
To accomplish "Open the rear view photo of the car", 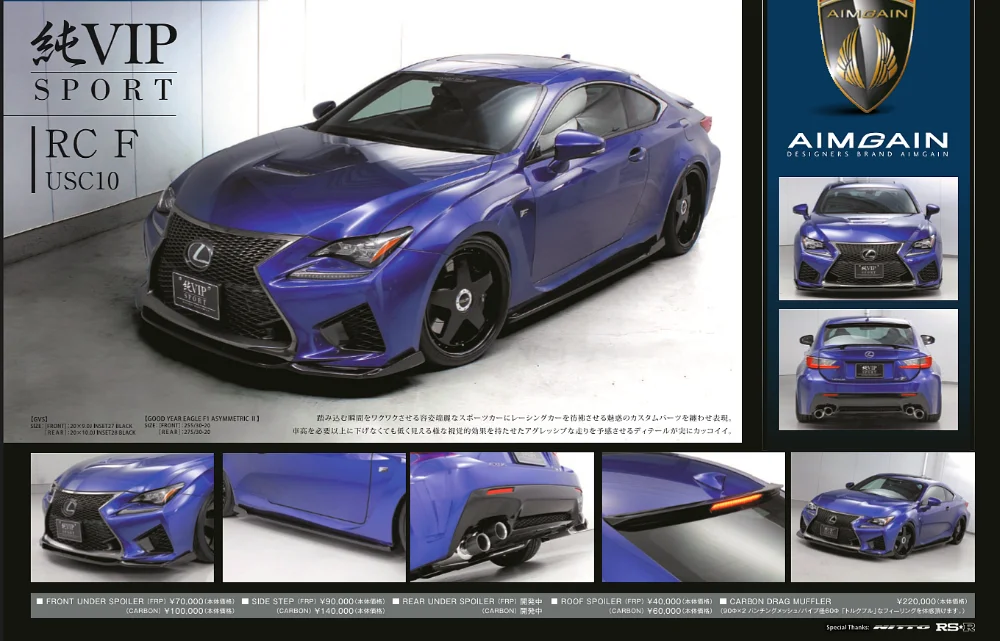I will [868, 369].
